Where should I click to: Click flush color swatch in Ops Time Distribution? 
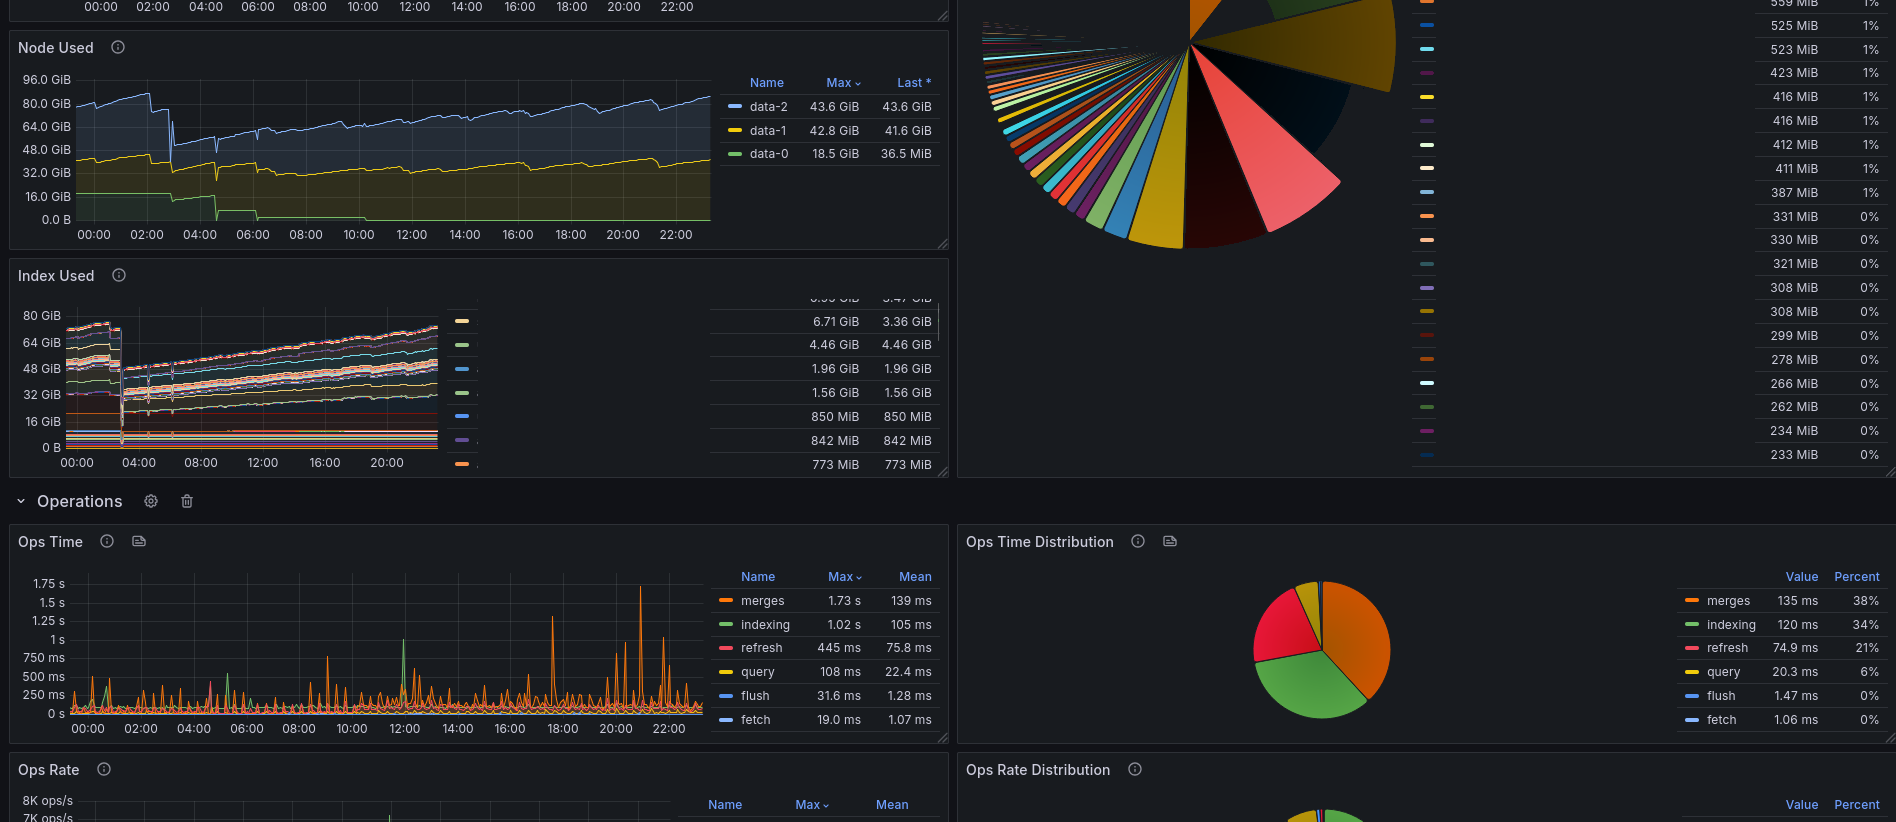(1692, 696)
